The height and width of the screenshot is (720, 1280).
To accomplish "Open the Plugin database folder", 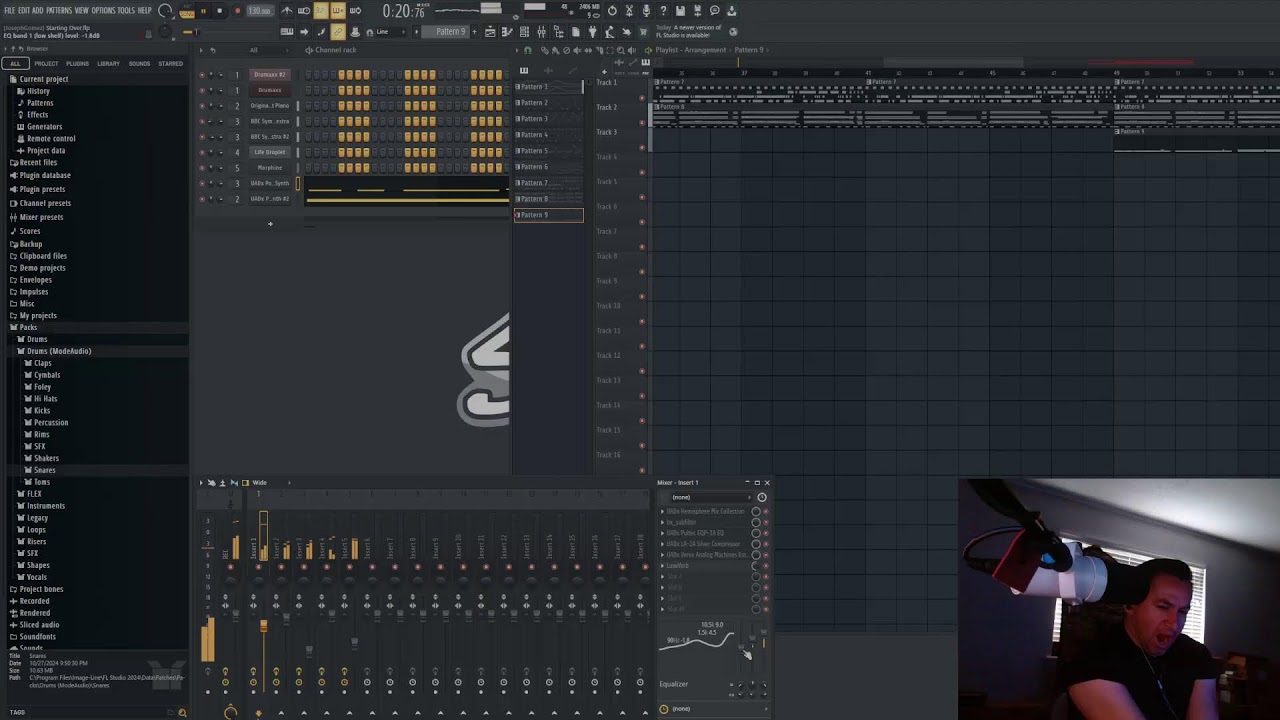I will 45,175.
